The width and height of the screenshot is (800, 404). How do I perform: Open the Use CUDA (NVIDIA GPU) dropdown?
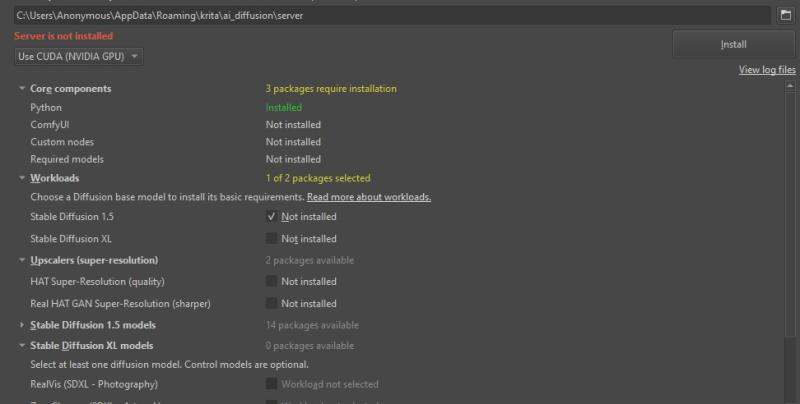pyautogui.click(x=79, y=56)
